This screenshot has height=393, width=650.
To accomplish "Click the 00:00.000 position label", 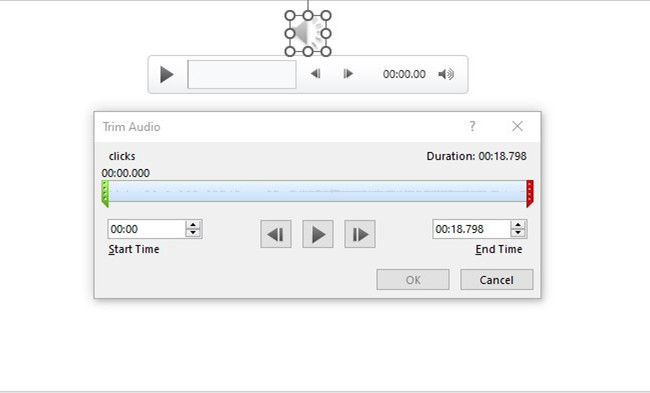I will [x=126, y=173].
